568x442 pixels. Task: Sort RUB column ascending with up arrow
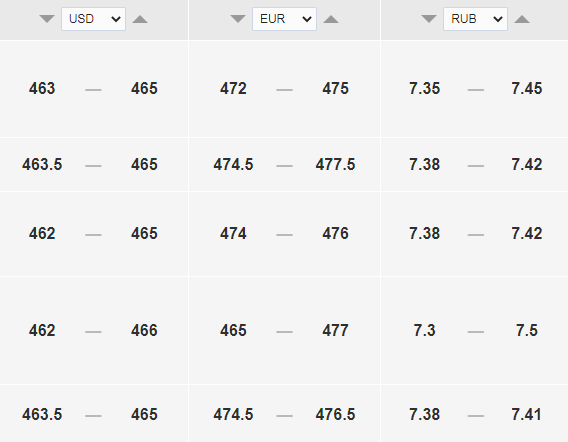(x=522, y=19)
